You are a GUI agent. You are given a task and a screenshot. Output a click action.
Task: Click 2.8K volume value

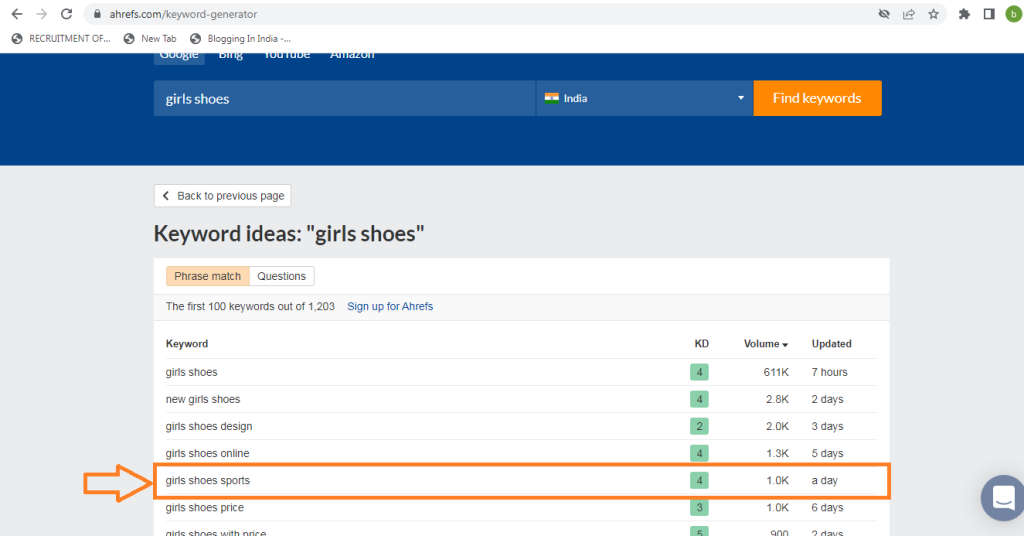(x=777, y=400)
